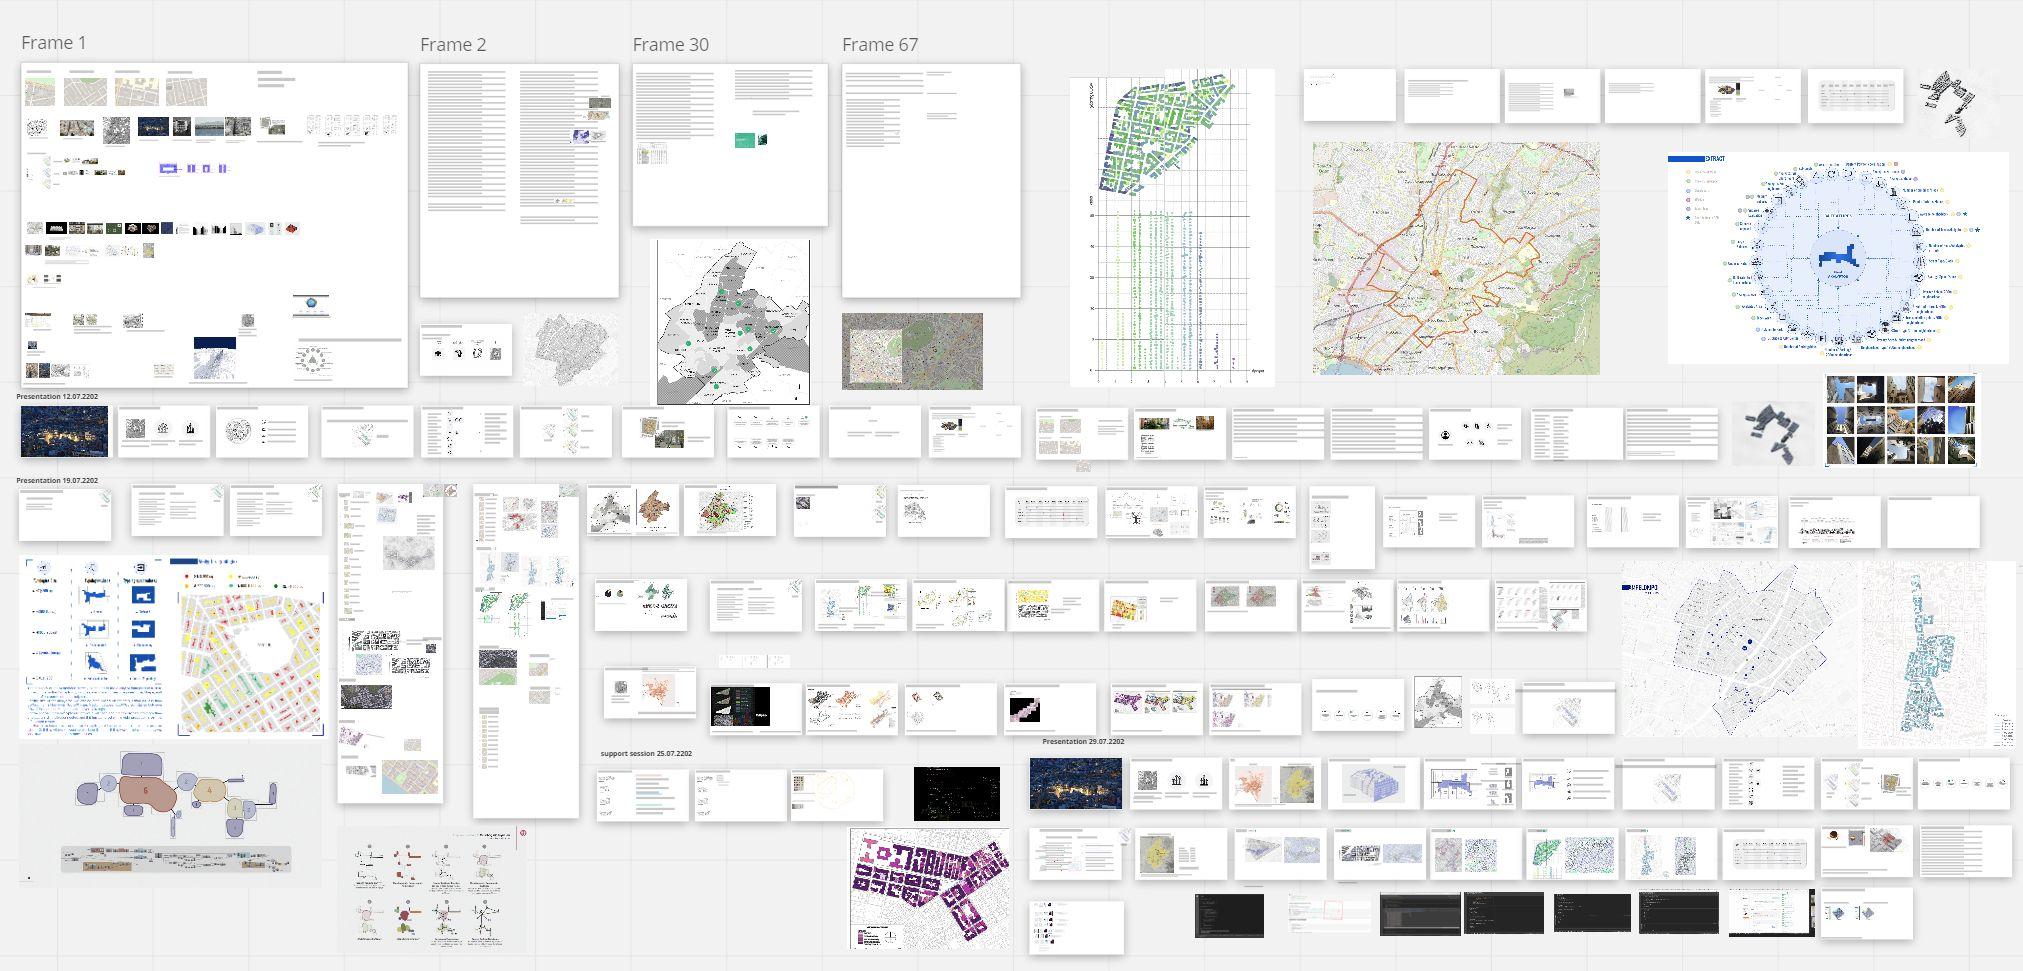
Task: Select the district map with blue dots
Action: pyautogui.click(x=1739, y=649)
